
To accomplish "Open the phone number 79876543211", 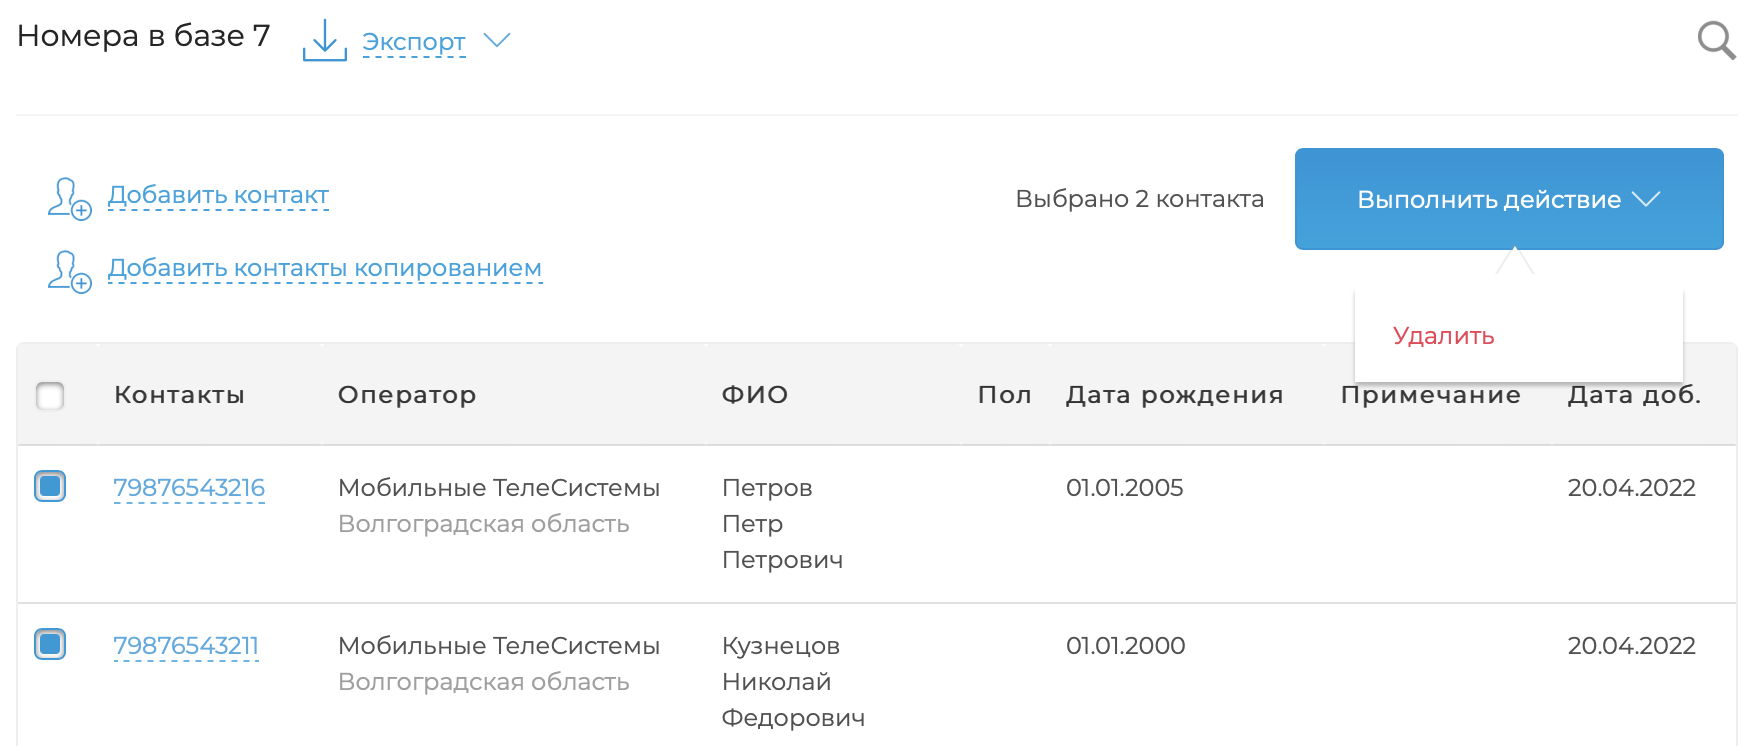I will click(186, 646).
